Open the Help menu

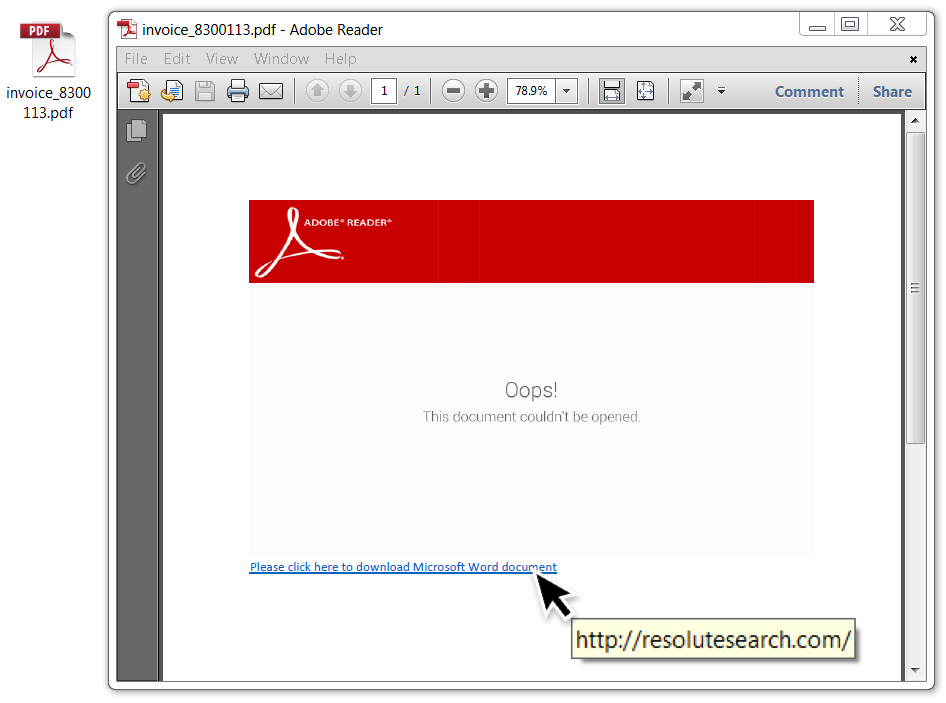click(x=340, y=59)
